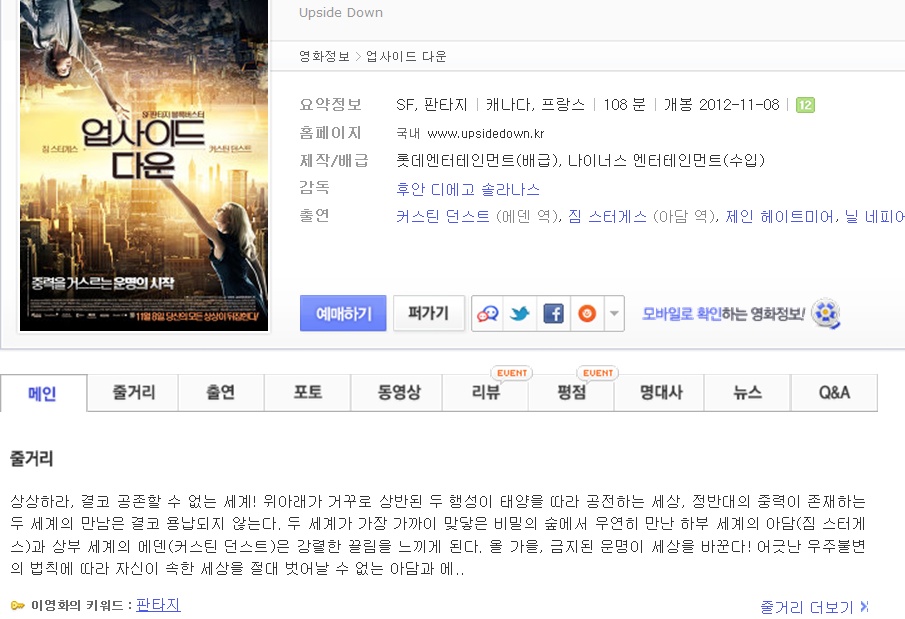Expand the share options dropdown arrow

click(x=614, y=314)
